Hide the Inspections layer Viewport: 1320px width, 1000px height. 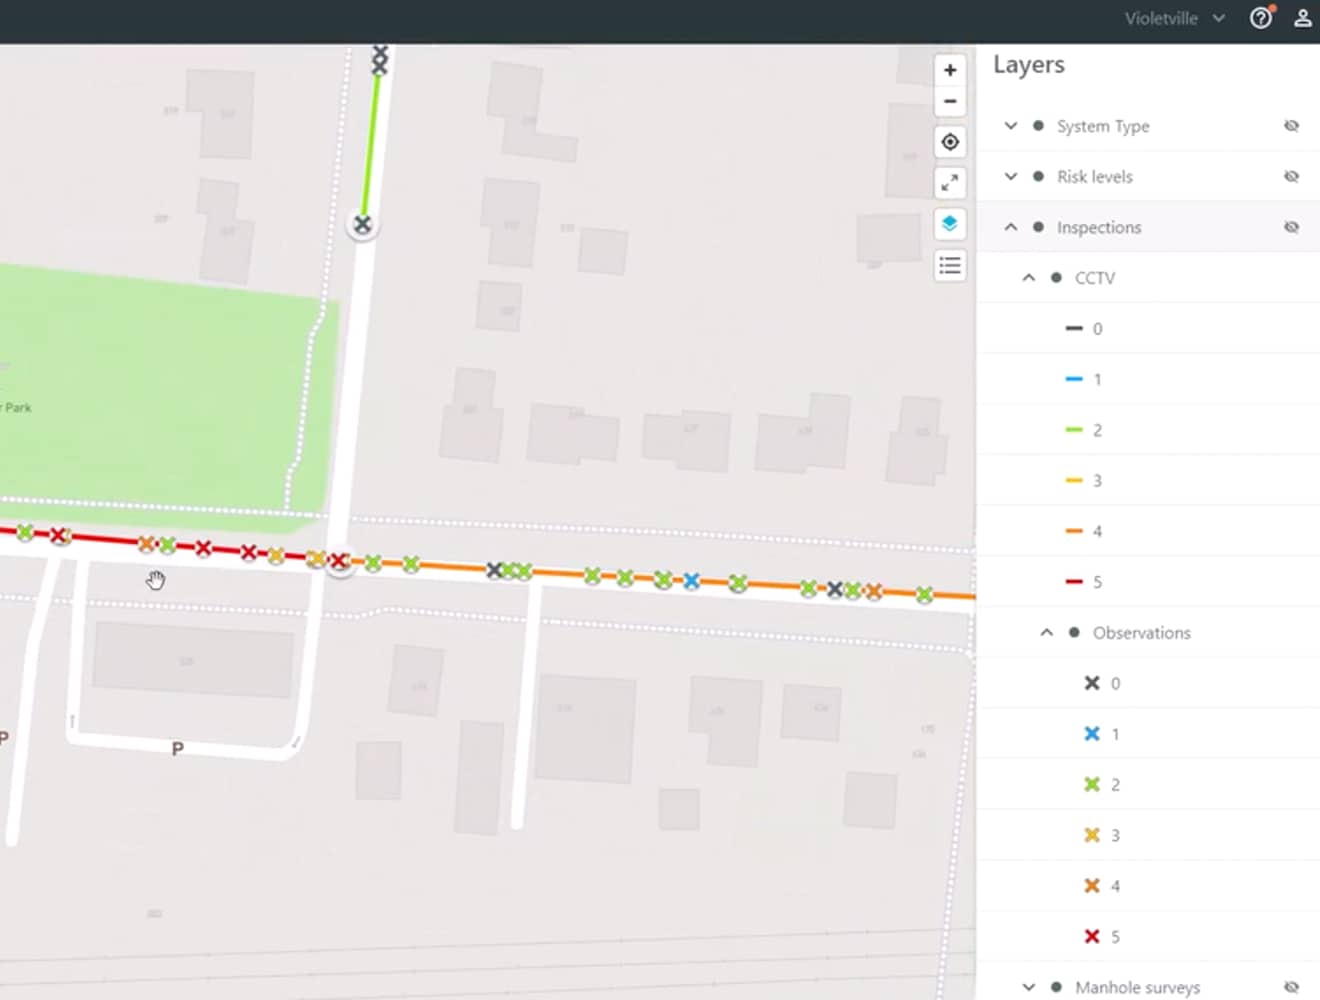pos(1291,227)
